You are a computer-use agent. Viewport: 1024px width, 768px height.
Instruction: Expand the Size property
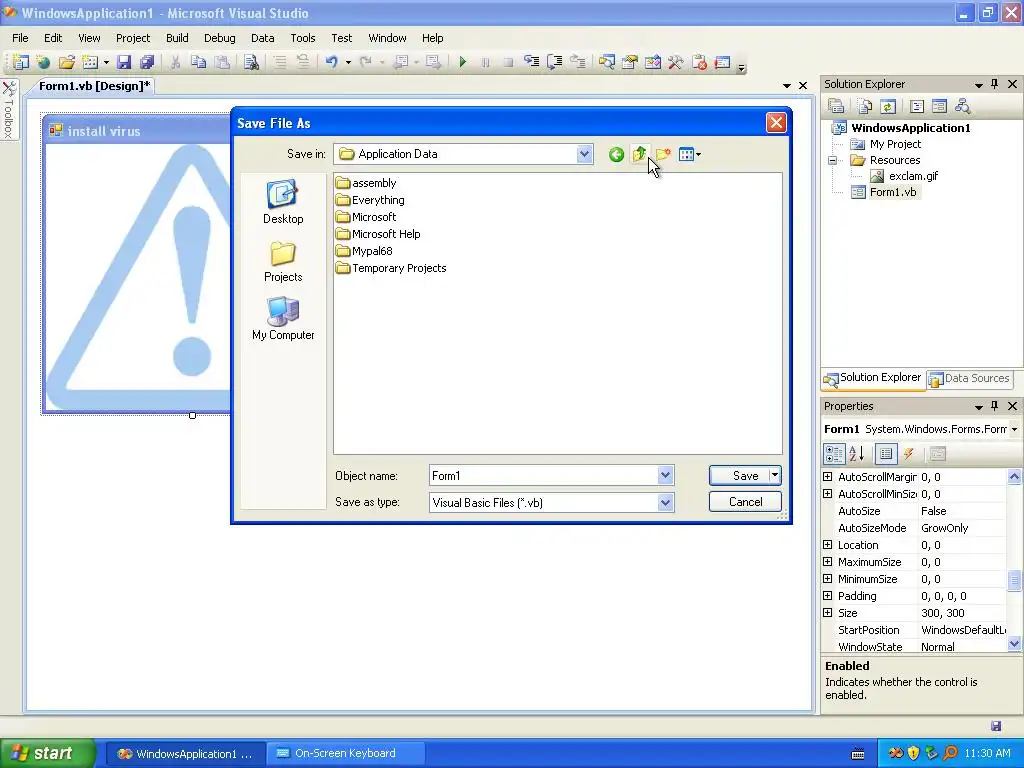(x=827, y=613)
